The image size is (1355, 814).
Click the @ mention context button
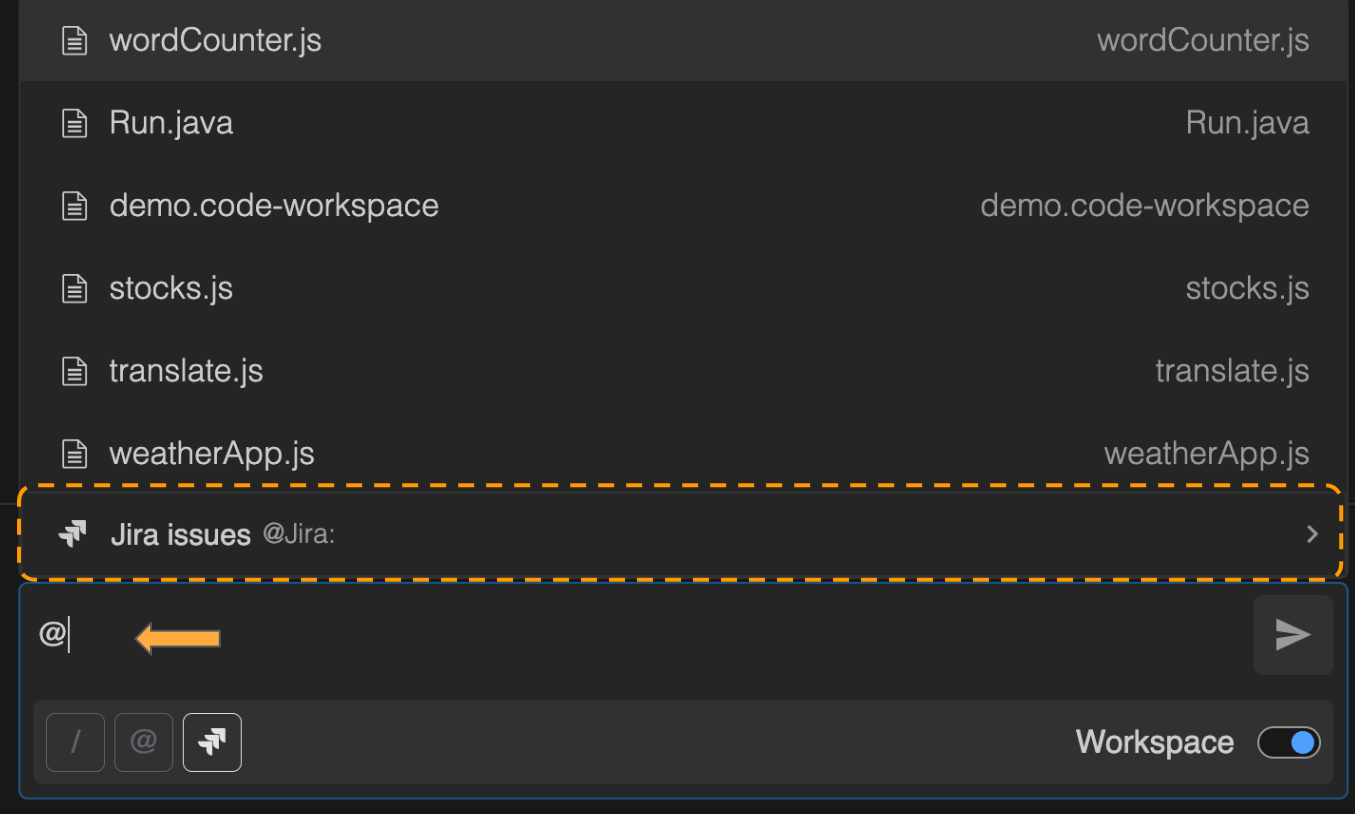[x=144, y=742]
